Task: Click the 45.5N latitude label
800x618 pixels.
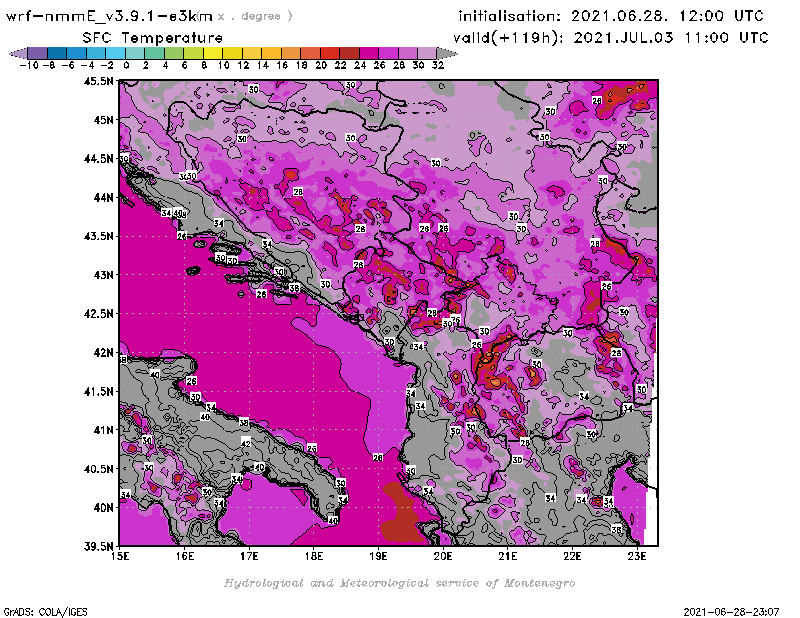Action: tap(98, 81)
